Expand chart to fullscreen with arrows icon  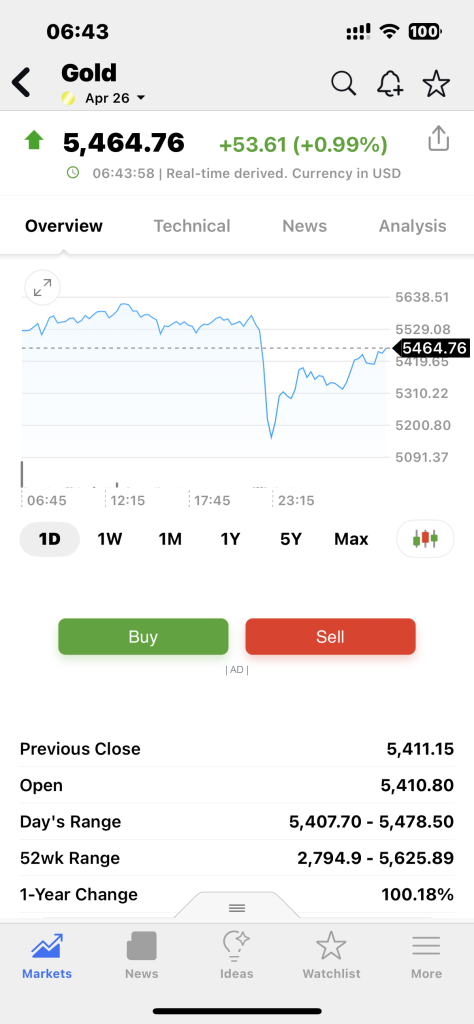click(42, 287)
